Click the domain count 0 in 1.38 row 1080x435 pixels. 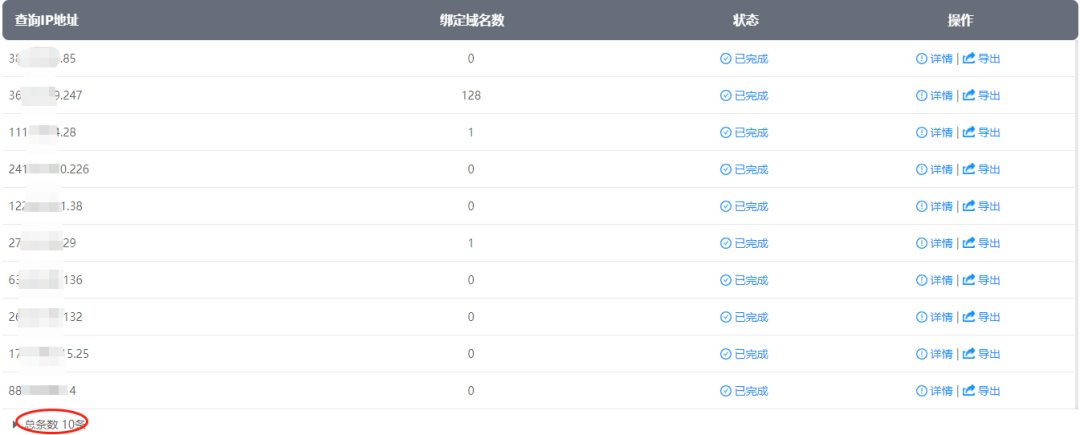(x=471, y=206)
